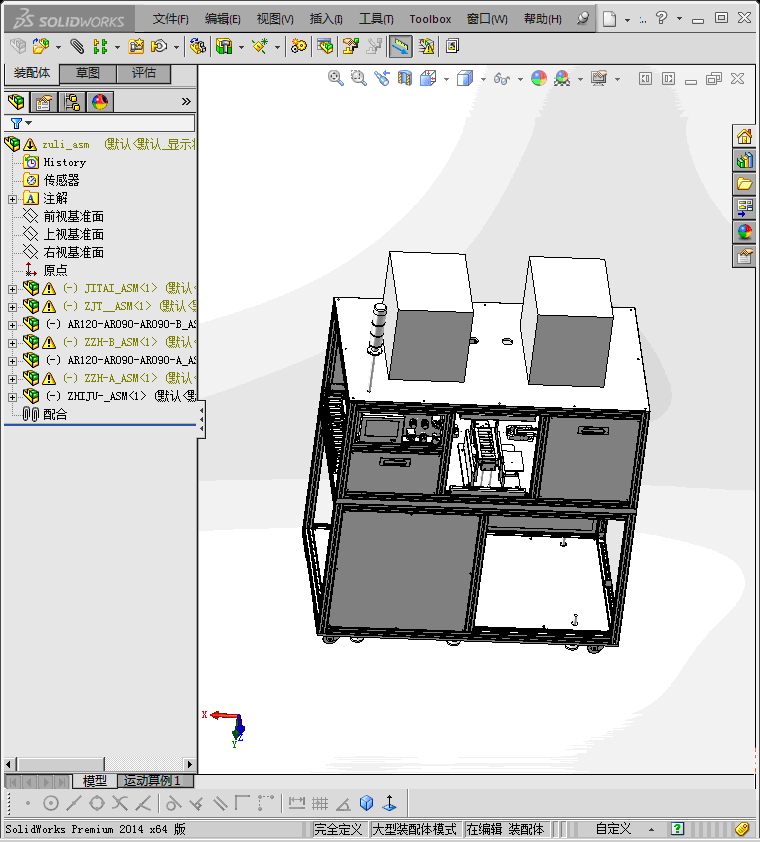Screen dimensions: 760x842
Task: Click the Display Style cube icon
Action: (x=465, y=78)
